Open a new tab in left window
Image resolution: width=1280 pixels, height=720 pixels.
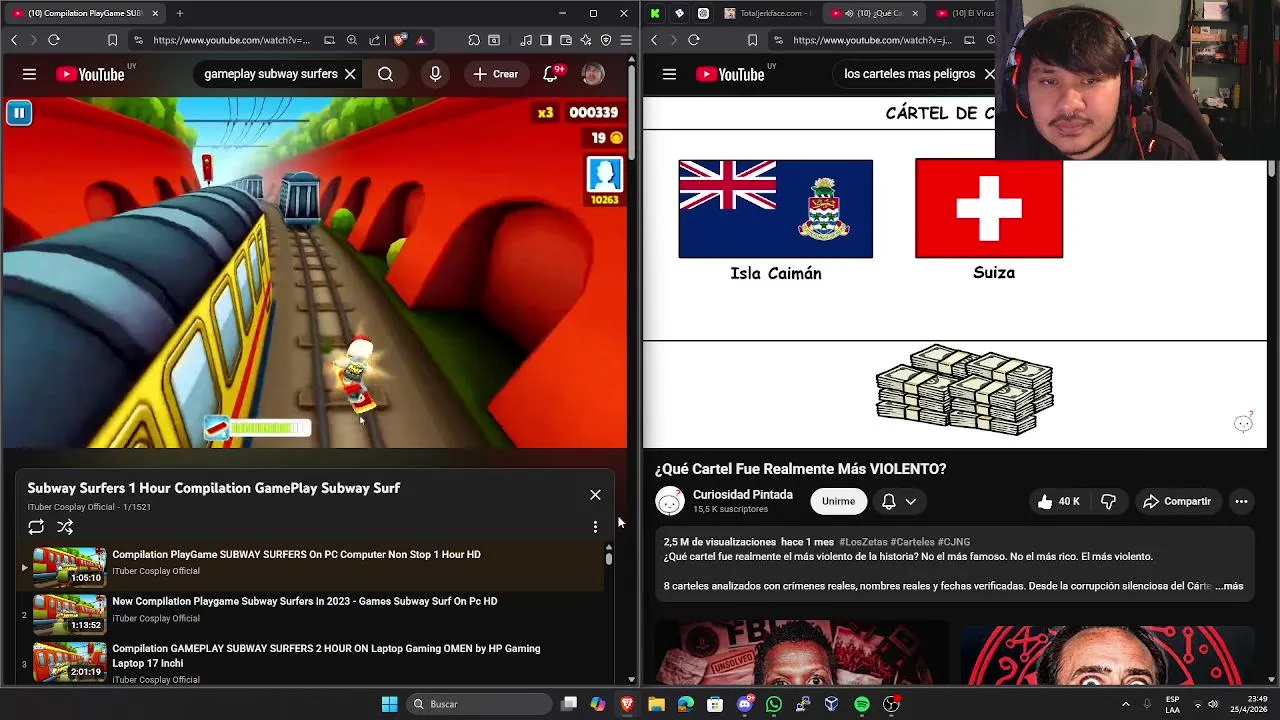pos(180,13)
